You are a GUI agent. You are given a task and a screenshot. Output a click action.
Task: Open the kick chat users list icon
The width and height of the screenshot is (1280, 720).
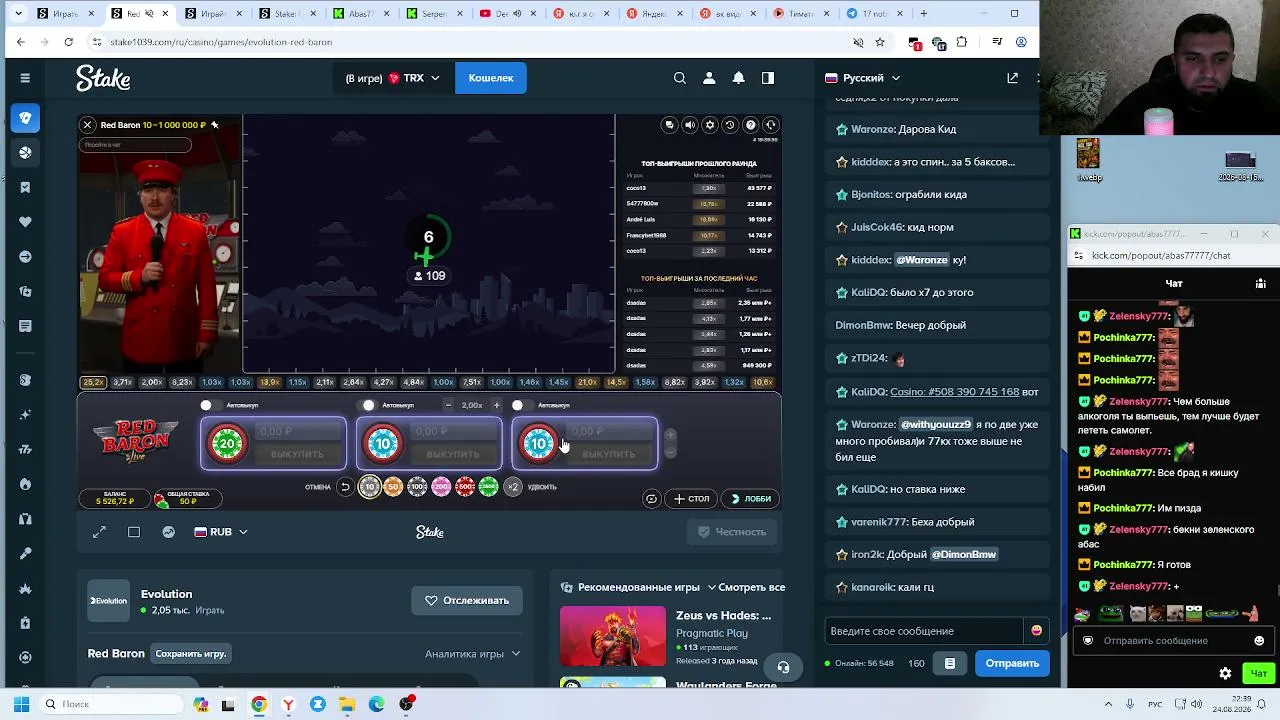tap(1260, 284)
